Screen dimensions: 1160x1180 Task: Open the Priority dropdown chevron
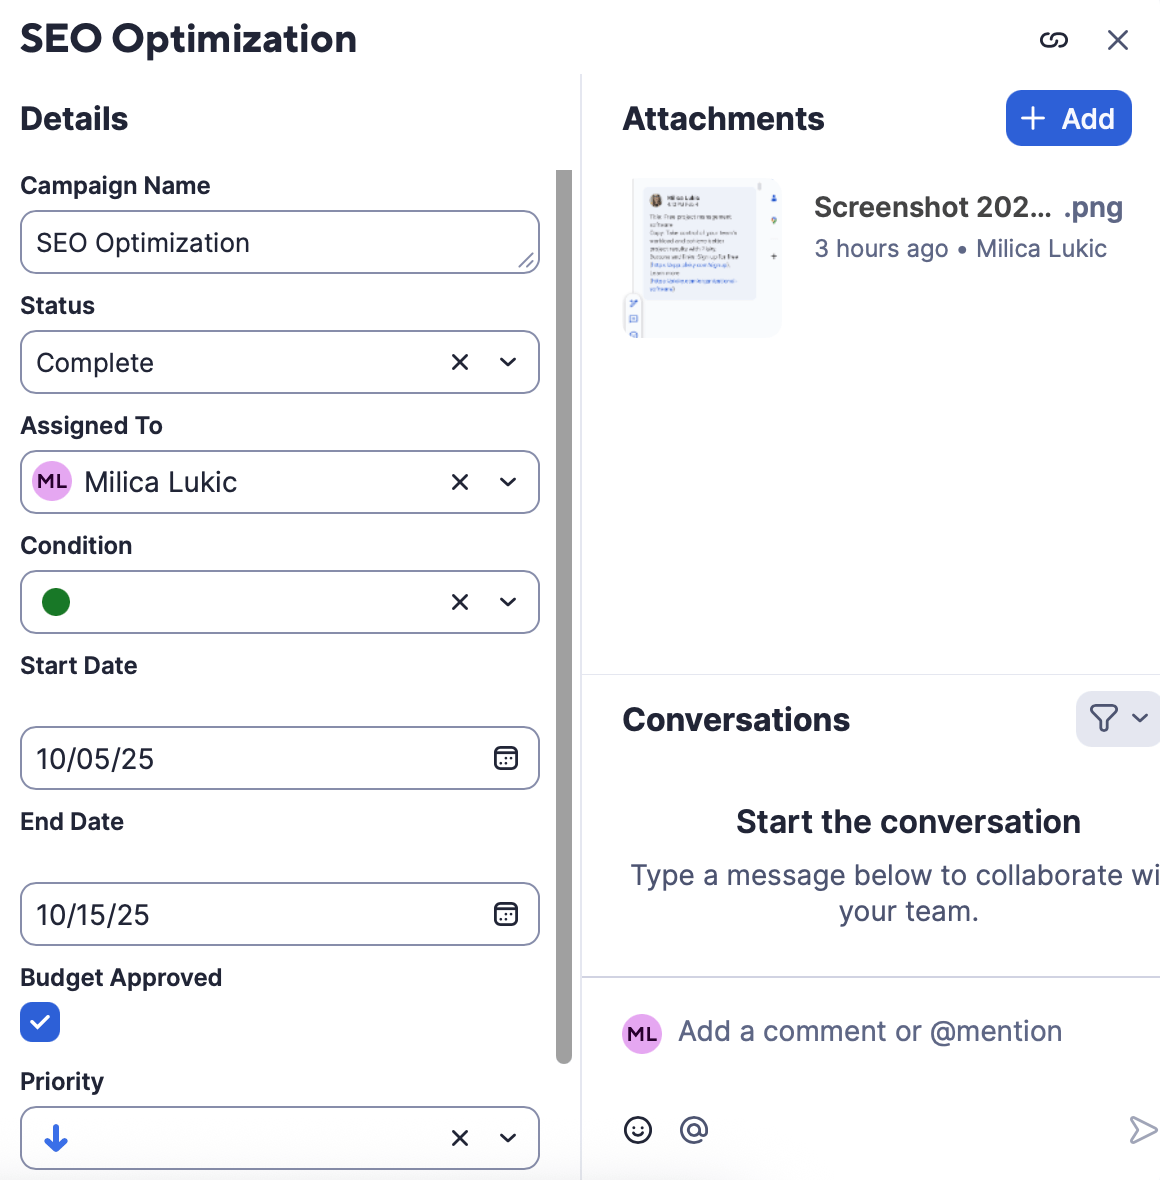pos(508,1138)
